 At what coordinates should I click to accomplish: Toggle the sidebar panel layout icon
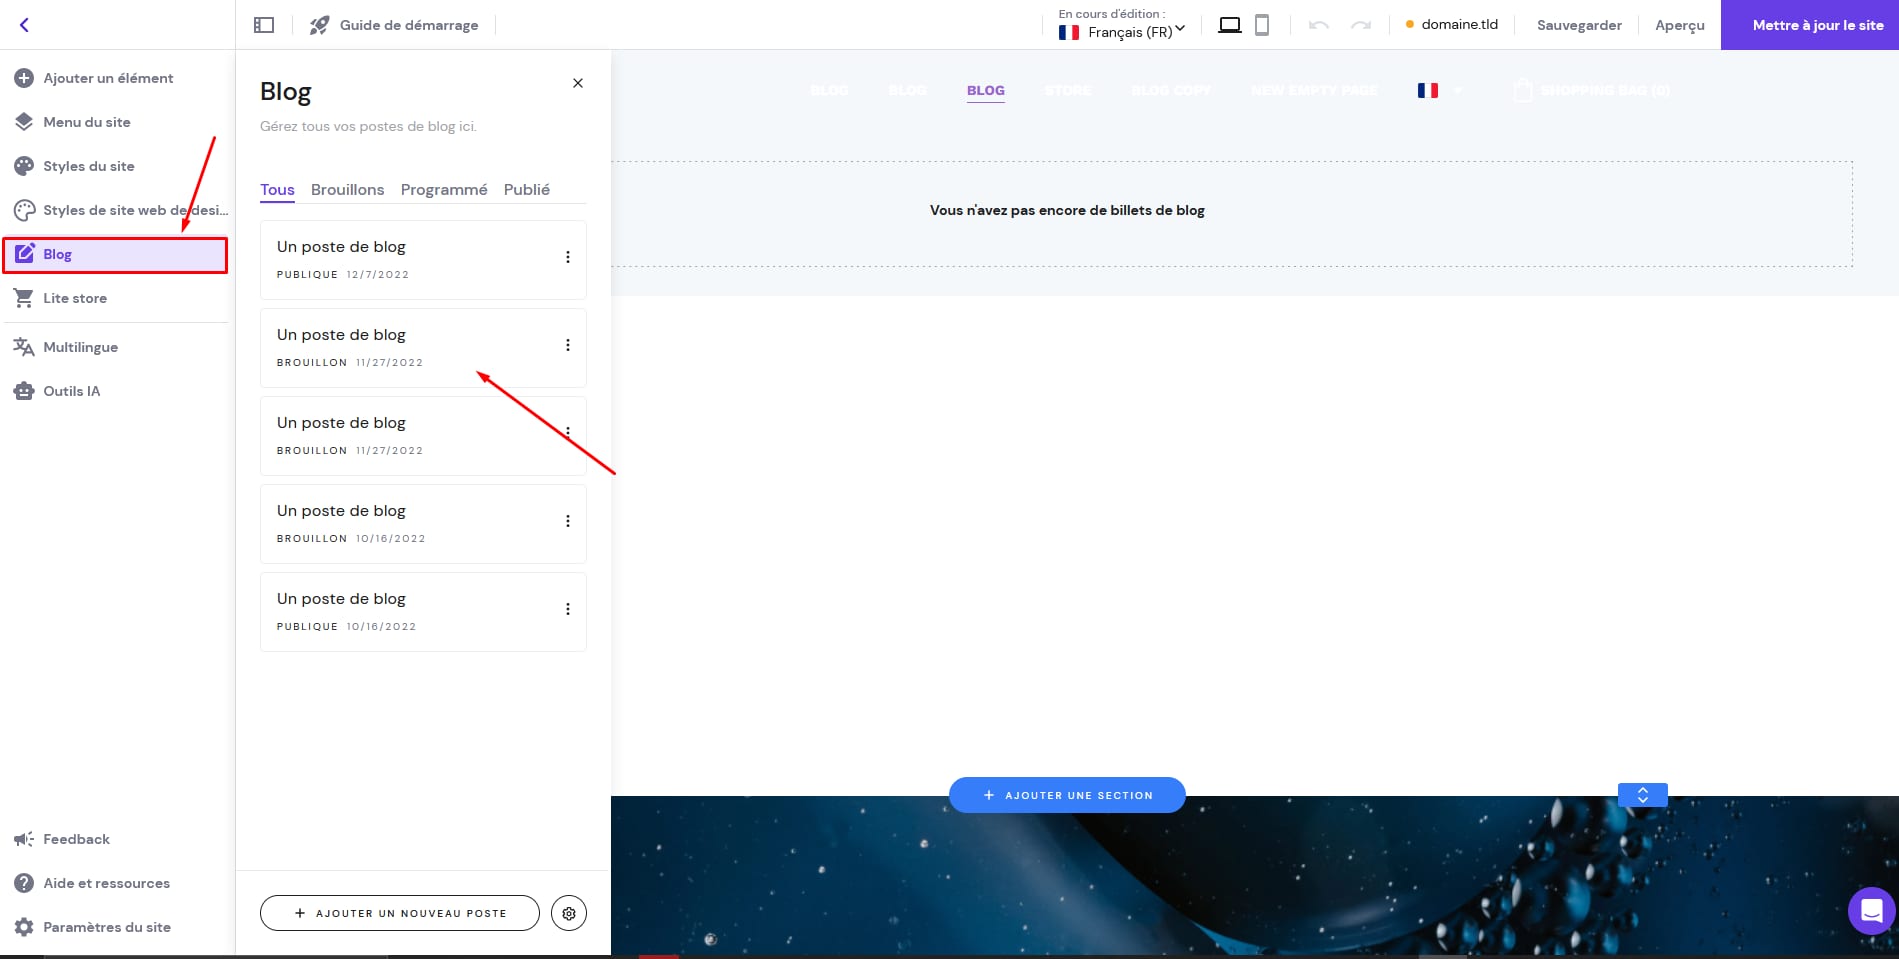[x=264, y=25]
